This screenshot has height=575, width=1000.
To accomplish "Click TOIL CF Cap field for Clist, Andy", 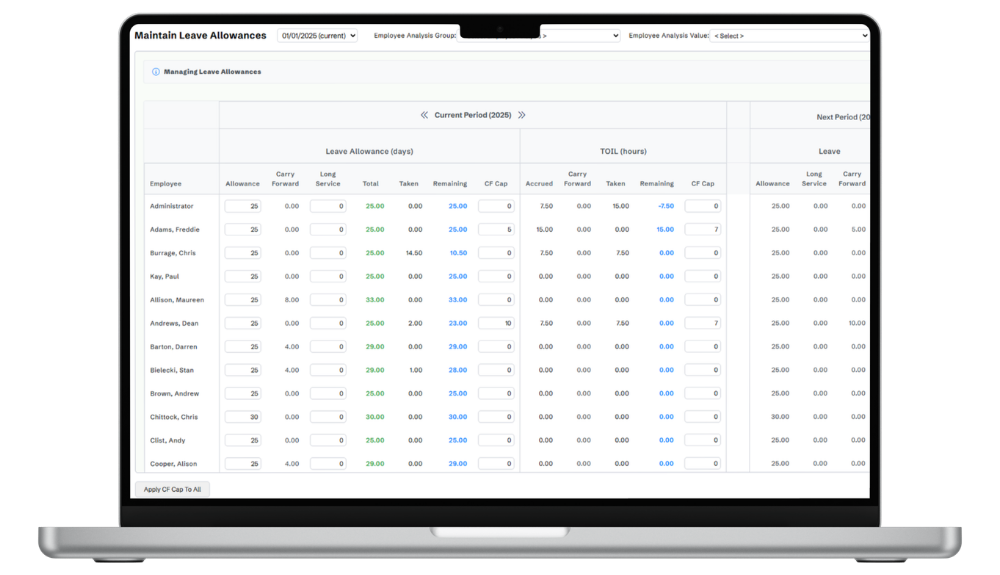I will pyautogui.click(x=703, y=440).
